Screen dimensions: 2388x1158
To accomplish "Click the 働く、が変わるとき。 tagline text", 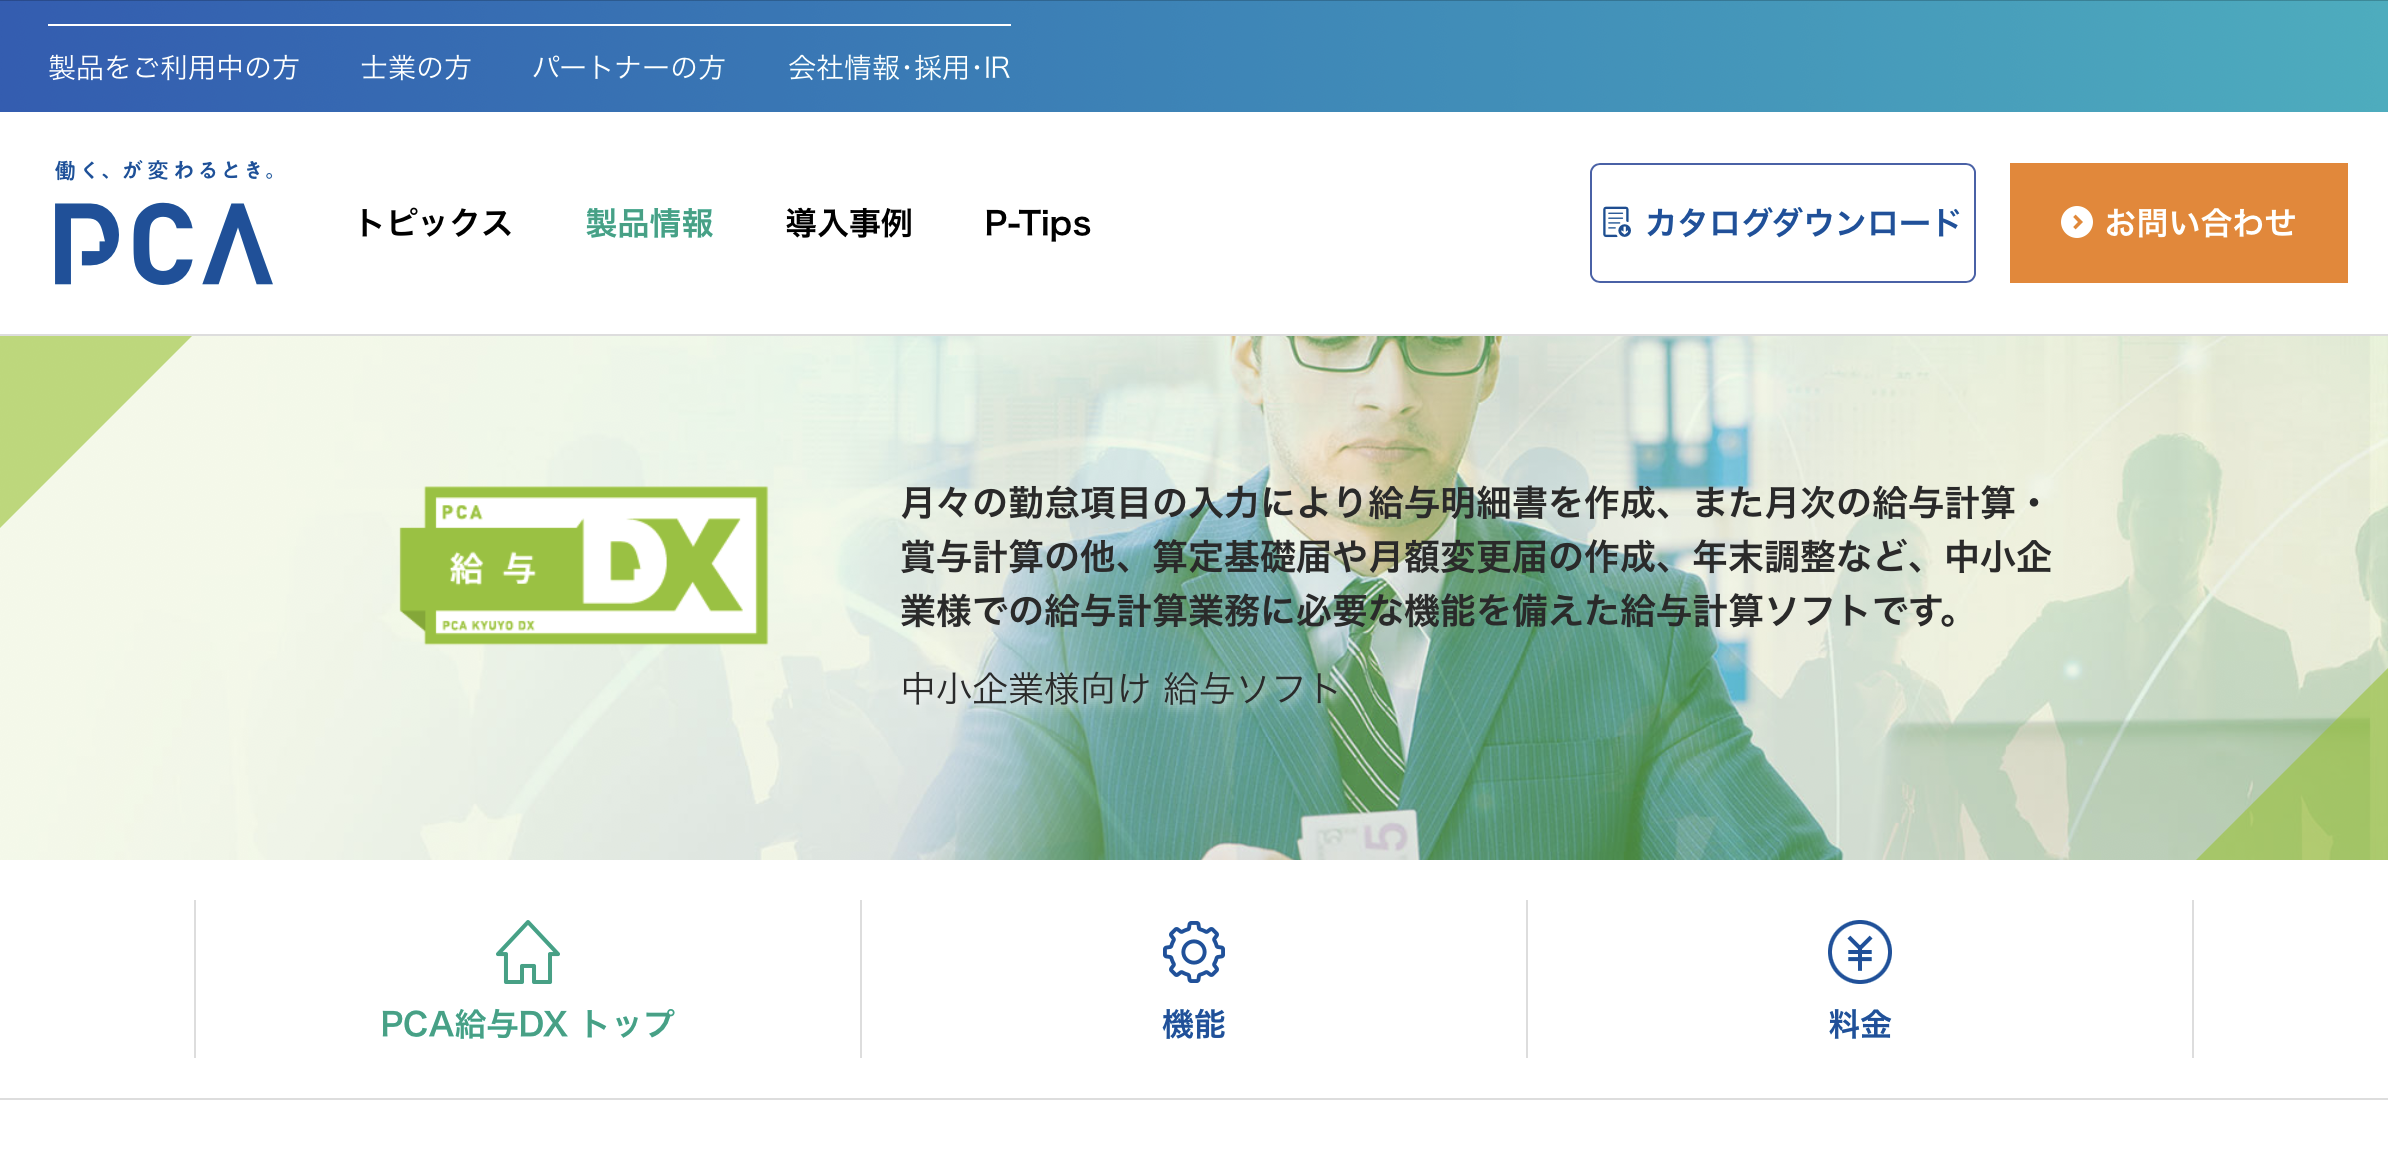I will pyautogui.click(x=166, y=170).
